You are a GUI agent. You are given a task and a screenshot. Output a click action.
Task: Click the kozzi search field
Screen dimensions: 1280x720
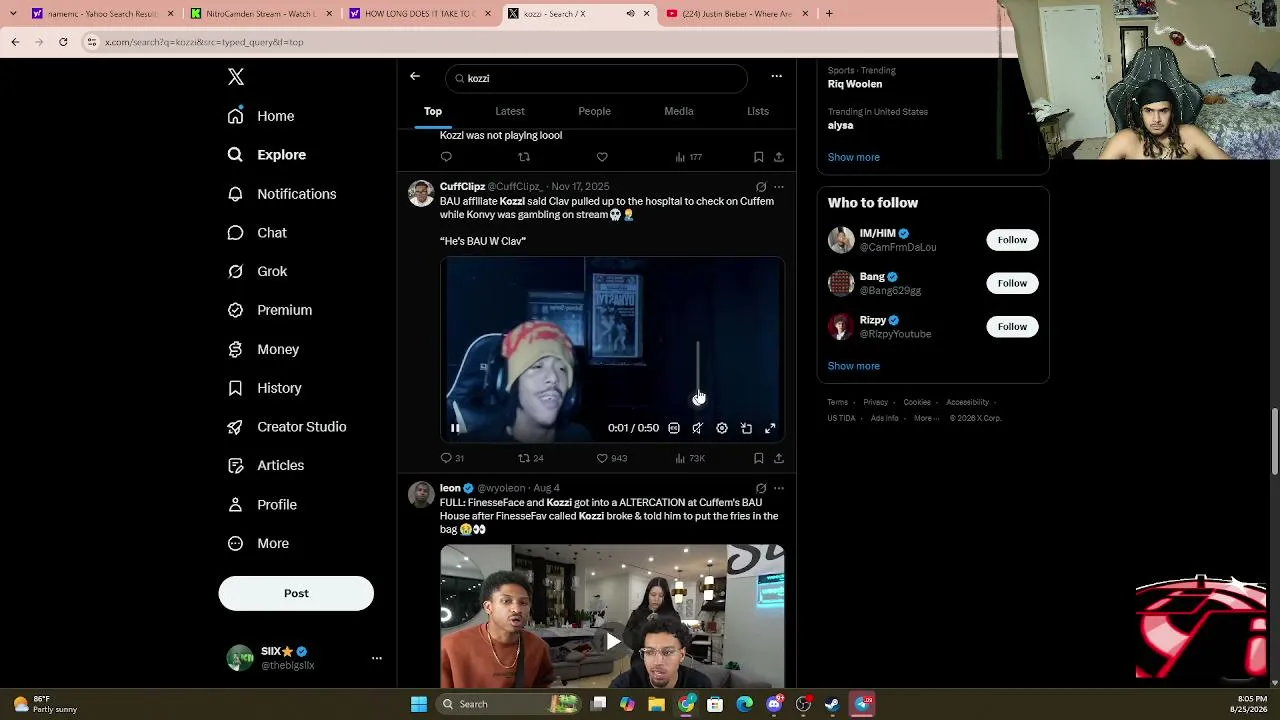(x=596, y=78)
